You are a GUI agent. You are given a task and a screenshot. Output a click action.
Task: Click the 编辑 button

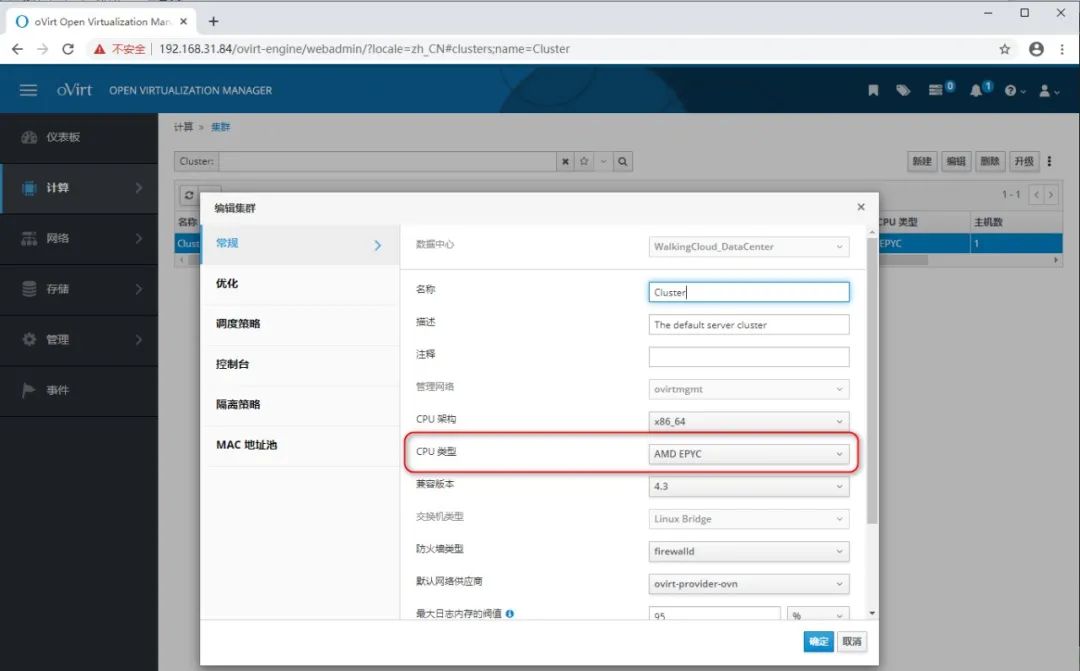[956, 161]
